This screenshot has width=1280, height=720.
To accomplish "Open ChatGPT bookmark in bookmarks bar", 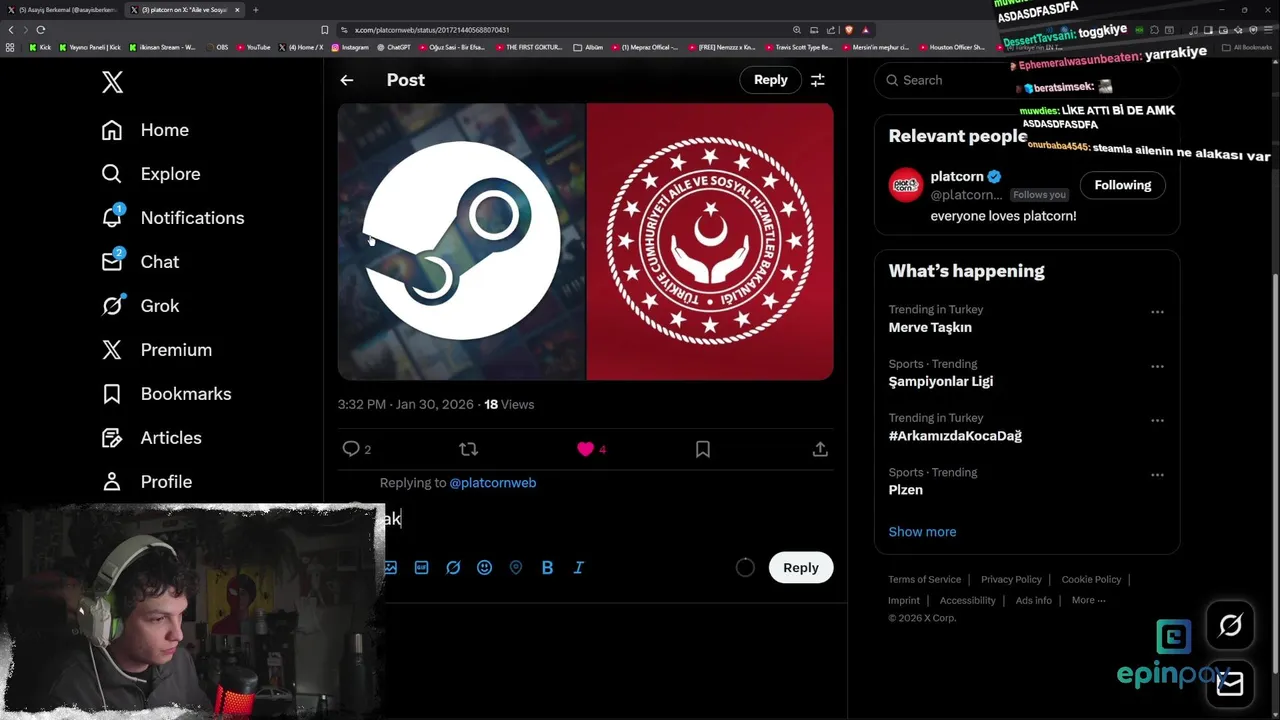I will click(394, 47).
